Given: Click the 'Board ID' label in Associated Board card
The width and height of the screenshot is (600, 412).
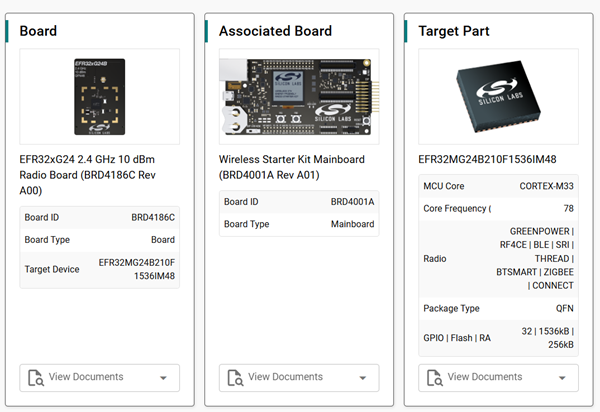Looking at the screenshot, I should (241, 202).
